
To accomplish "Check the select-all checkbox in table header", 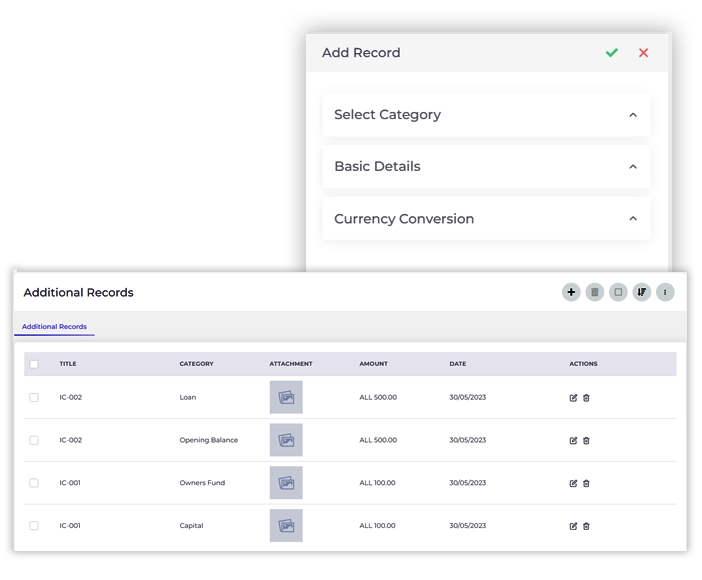I will (x=34, y=364).
